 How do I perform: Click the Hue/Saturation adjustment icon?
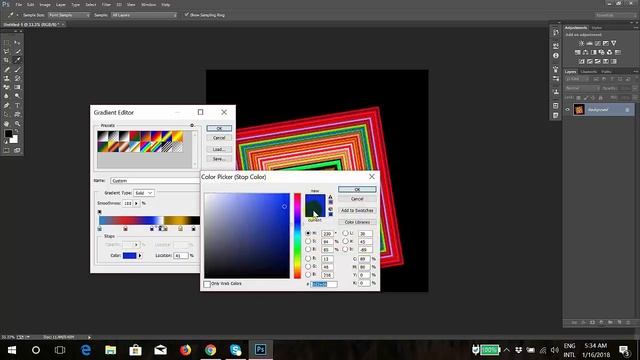pos(578,52)
